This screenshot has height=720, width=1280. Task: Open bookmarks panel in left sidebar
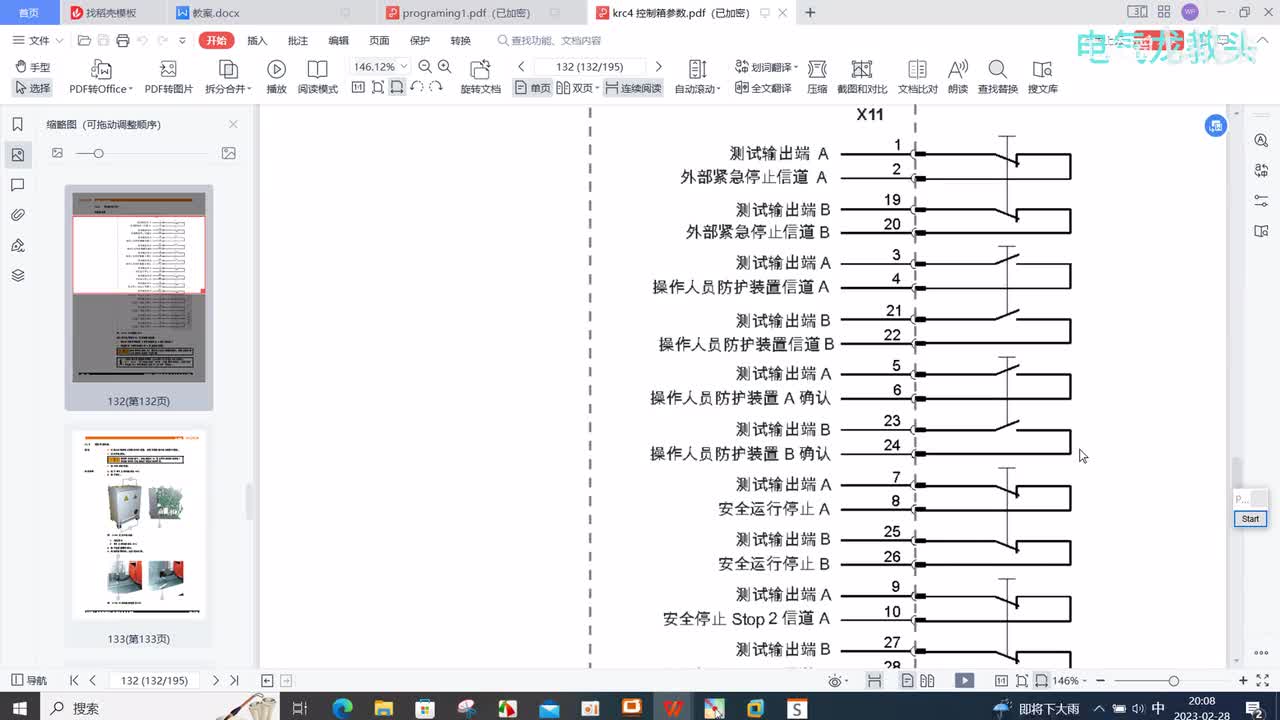[17, 124]
